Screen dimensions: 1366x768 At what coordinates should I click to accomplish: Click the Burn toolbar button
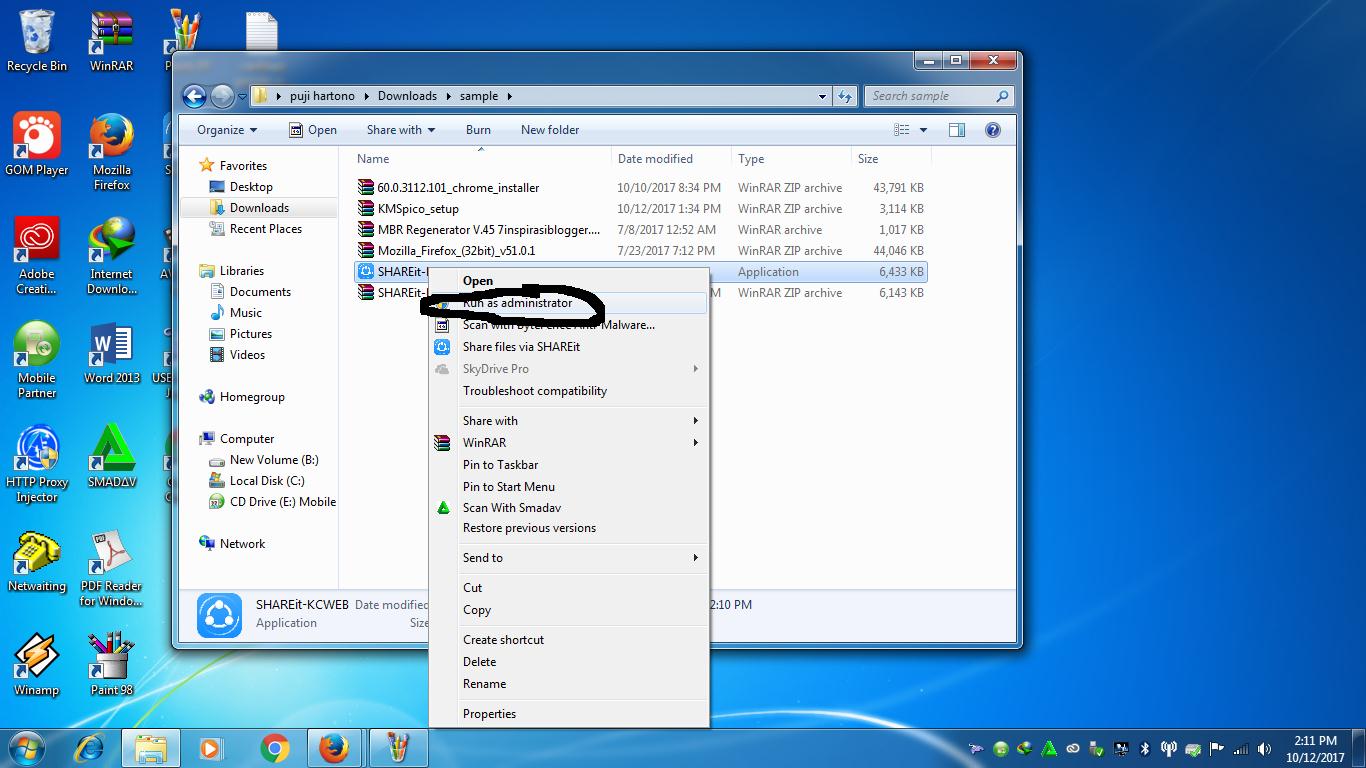pyautogui.click(x=478, y=130)
